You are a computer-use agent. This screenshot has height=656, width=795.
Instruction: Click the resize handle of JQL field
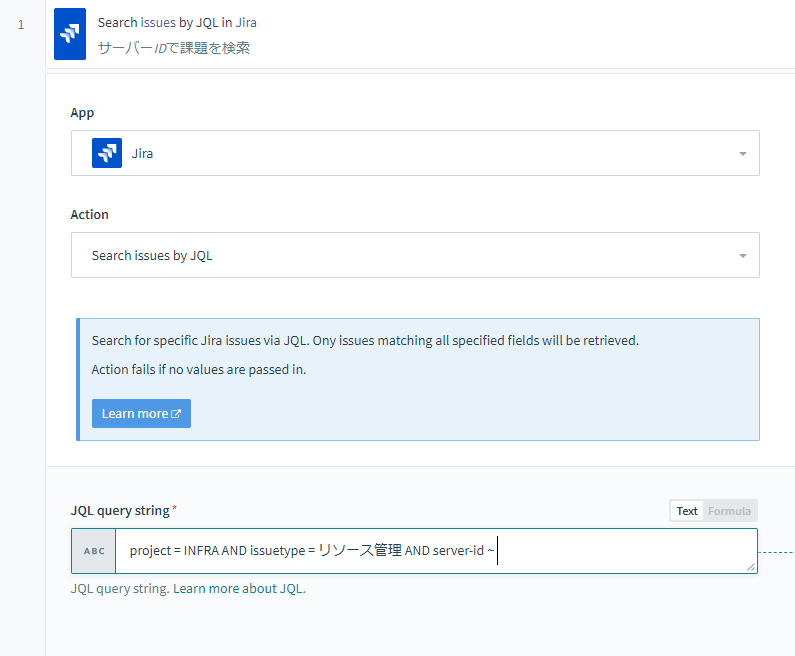tap(751, 567)
